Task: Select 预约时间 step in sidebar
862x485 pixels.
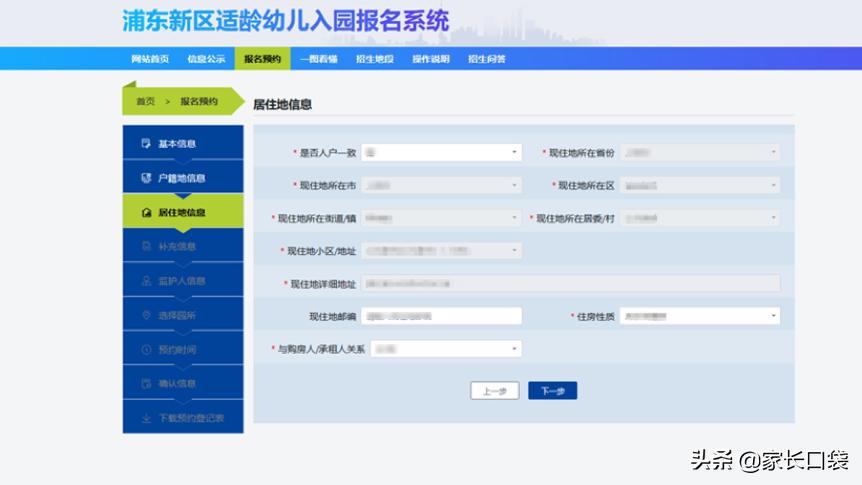Action: pos(183,348)
